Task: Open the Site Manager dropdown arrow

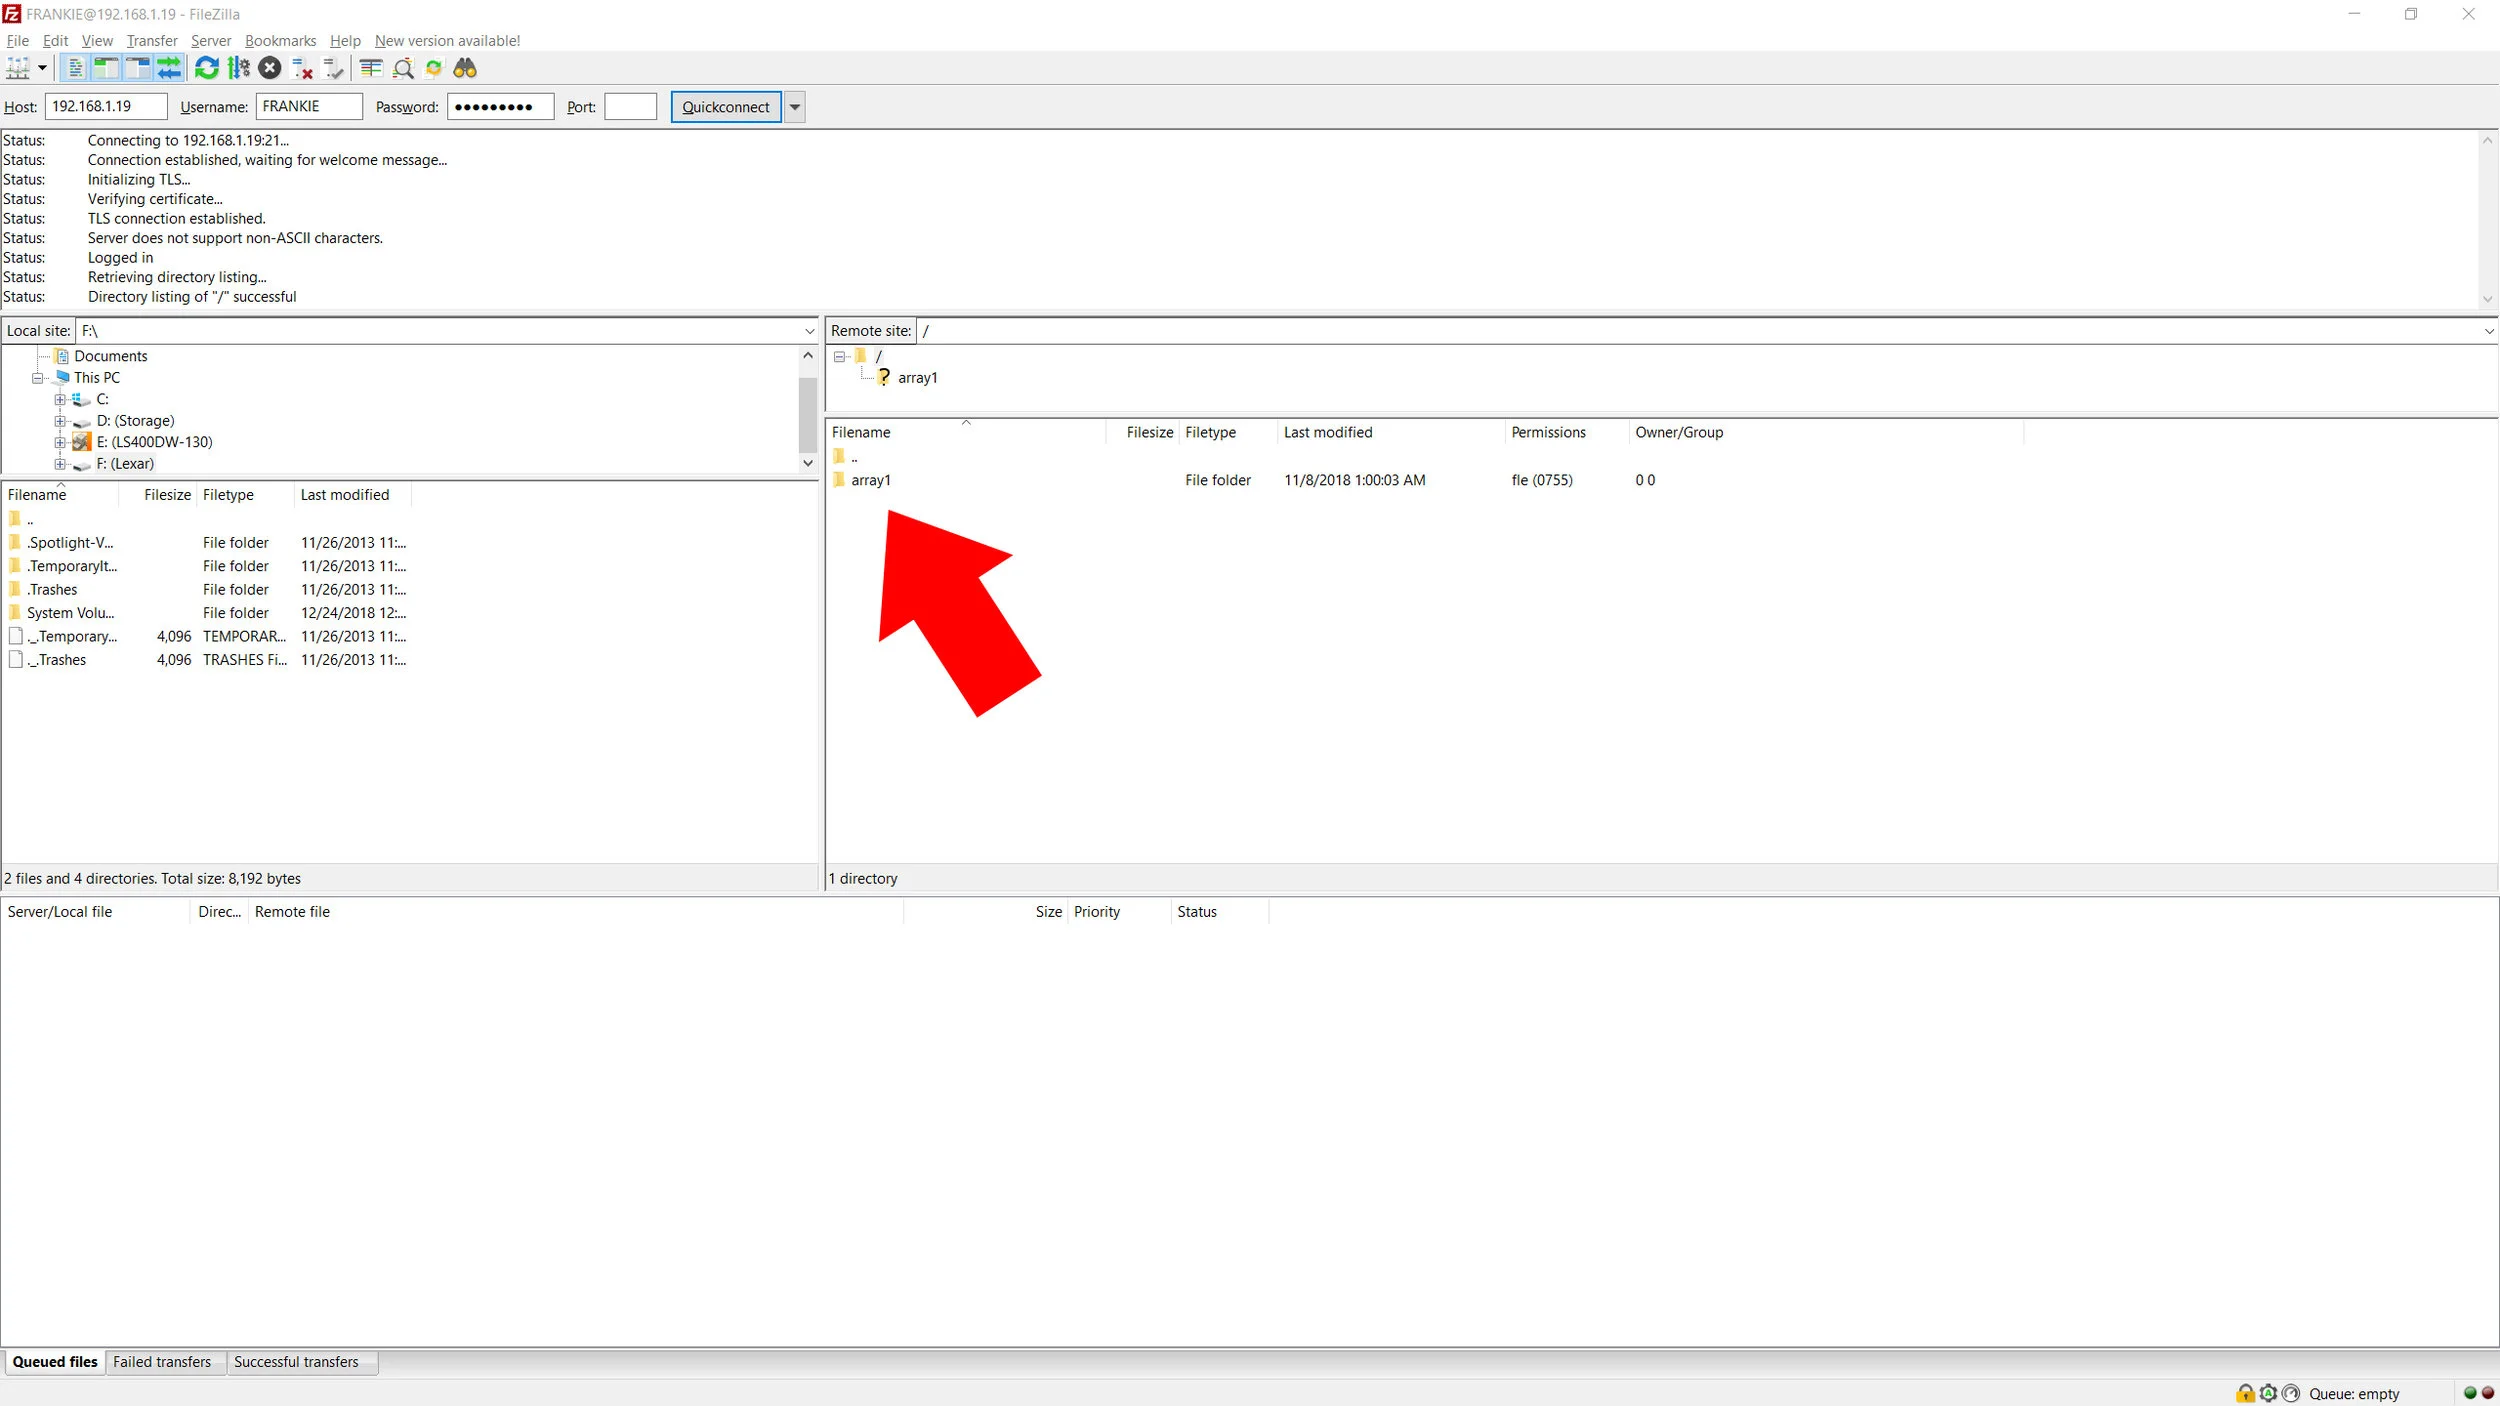Action: (42, 68)
